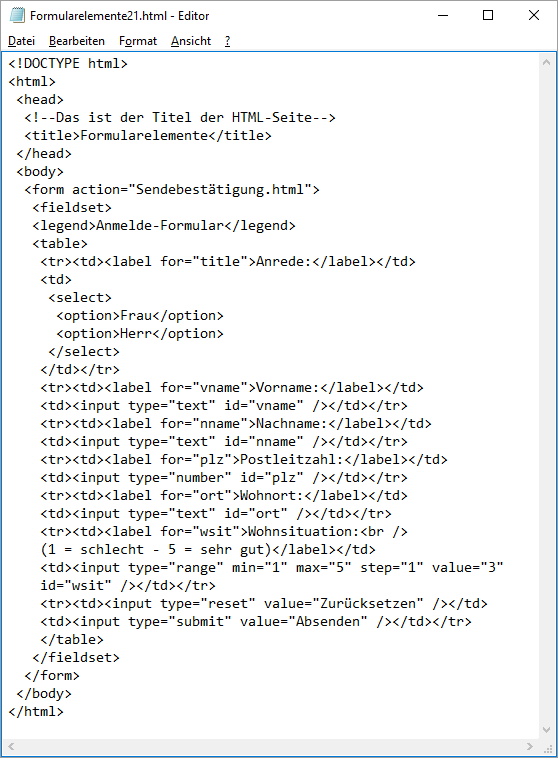558x758 pixels.
Task: Open the Format menu
Action: pos(138,41)
